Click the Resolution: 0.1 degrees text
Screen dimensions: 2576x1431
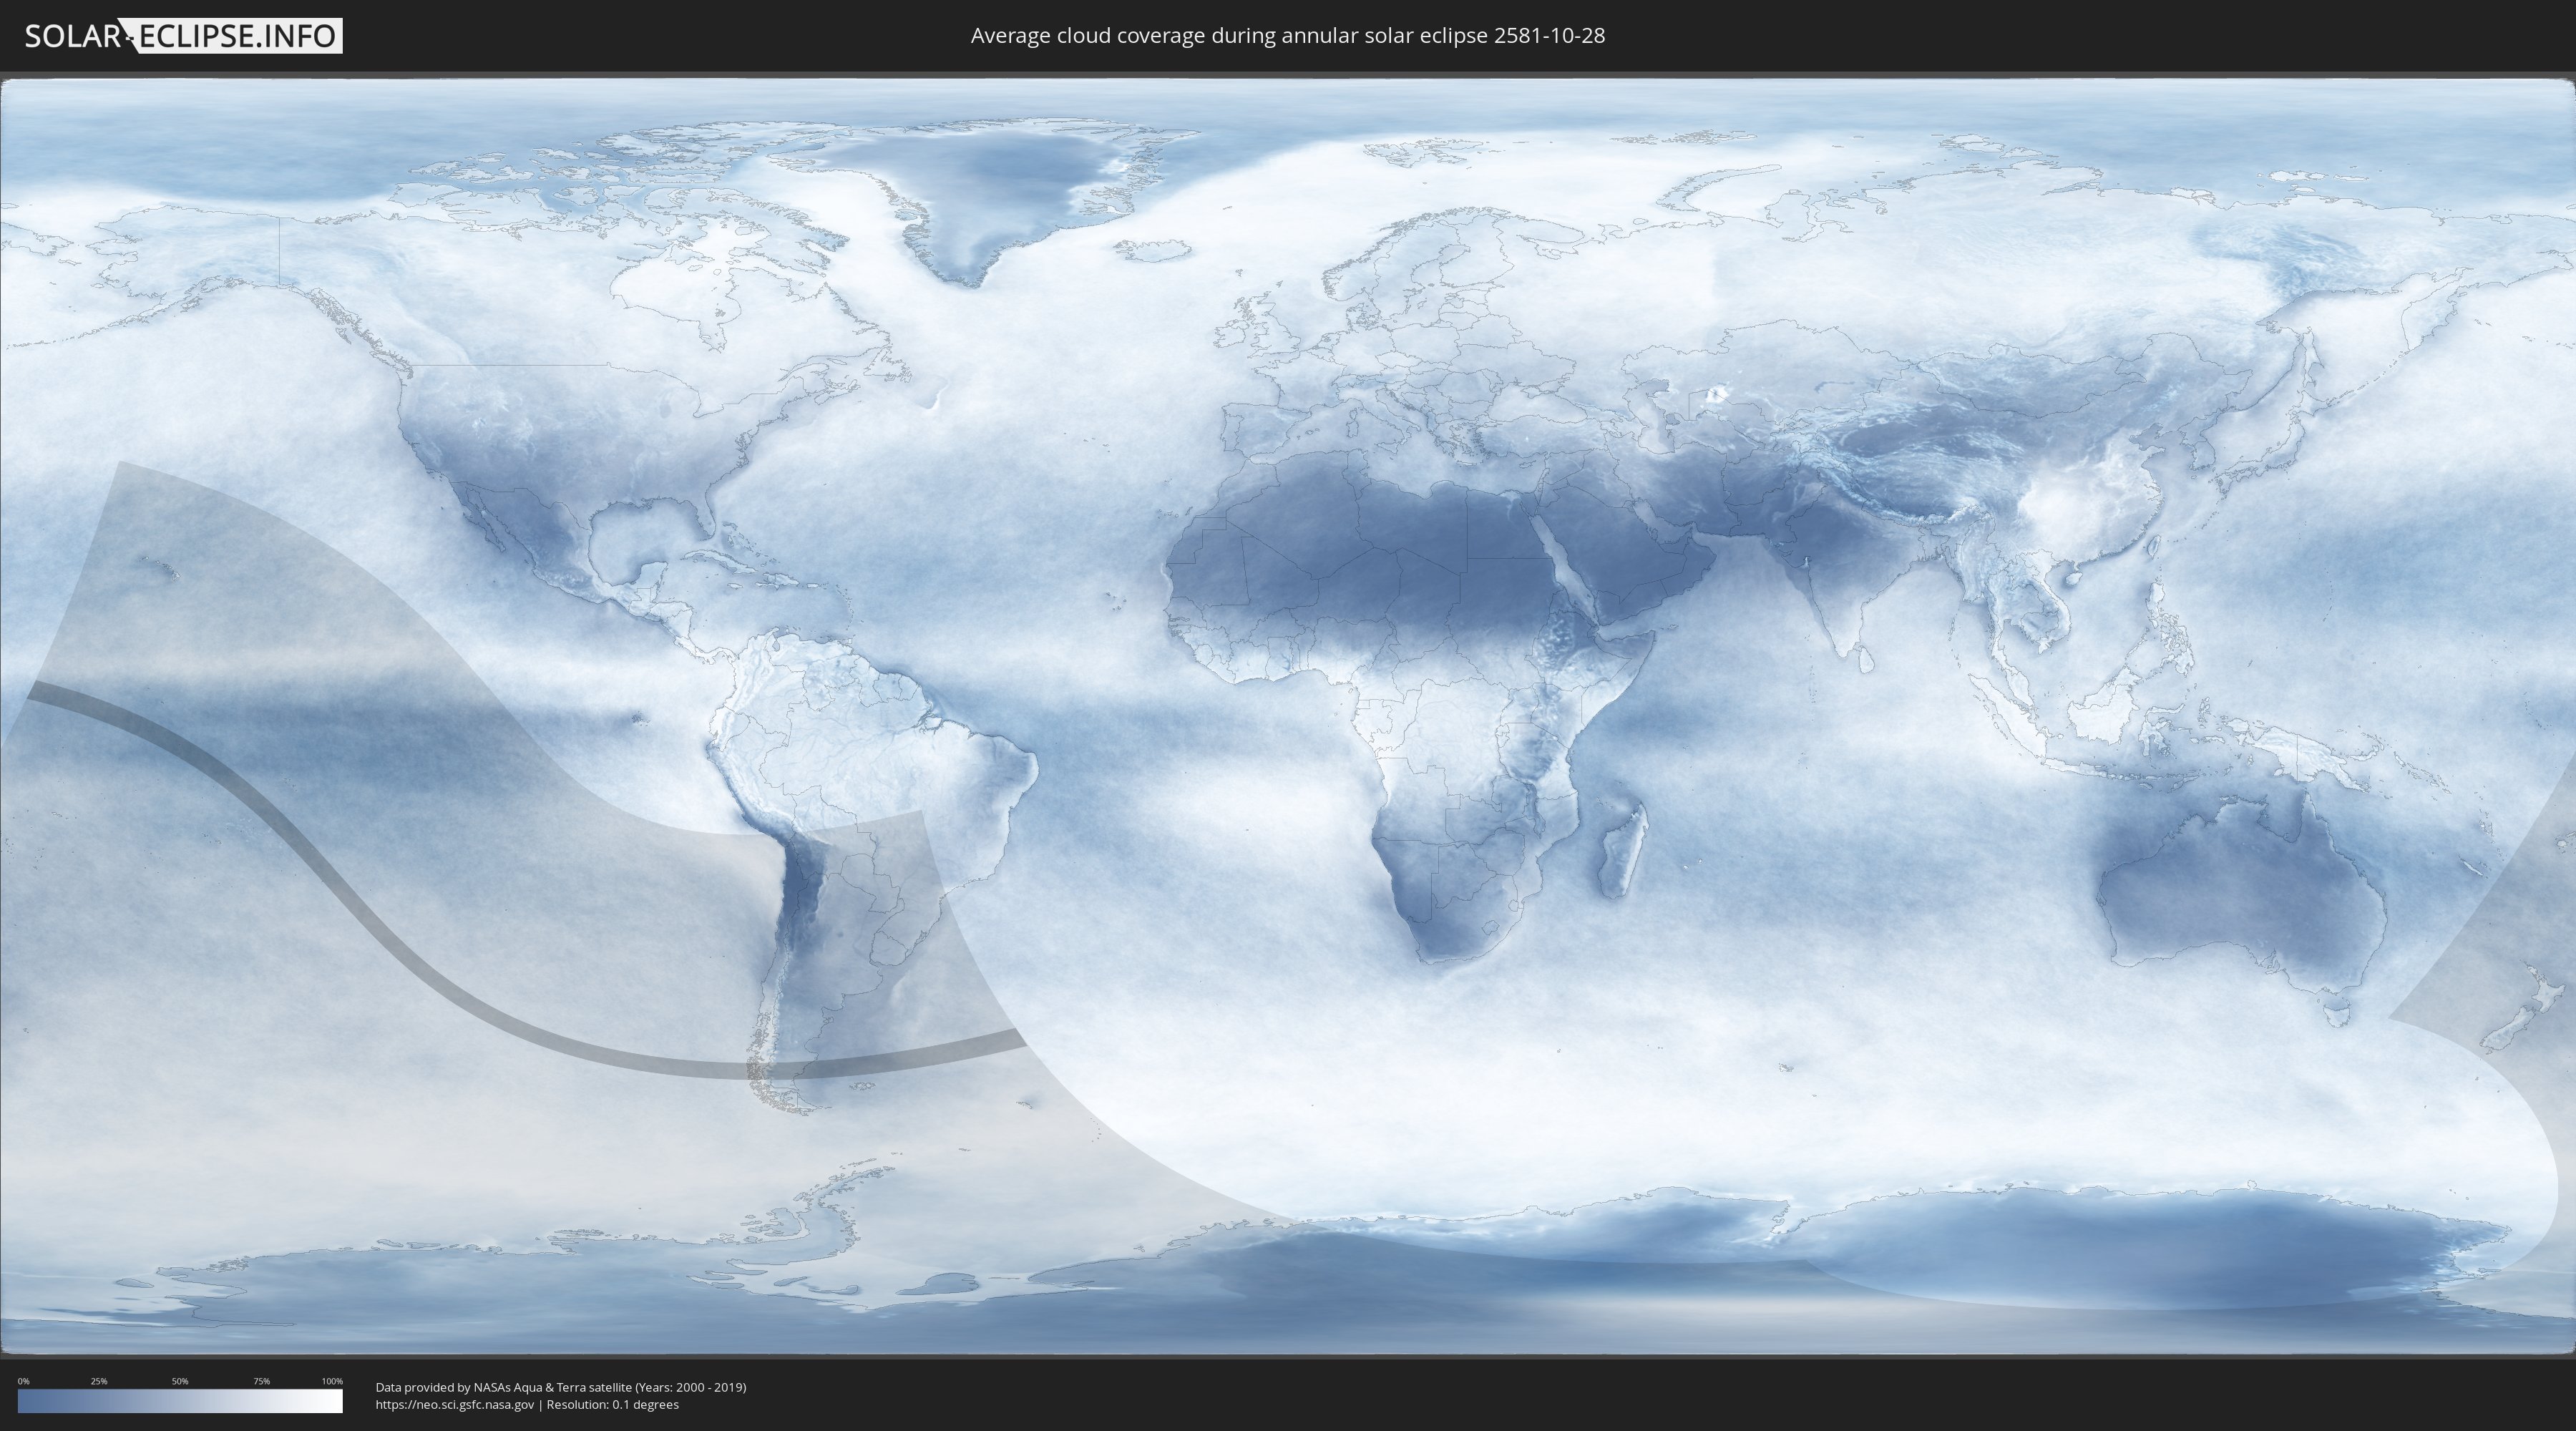(612, 1405)
